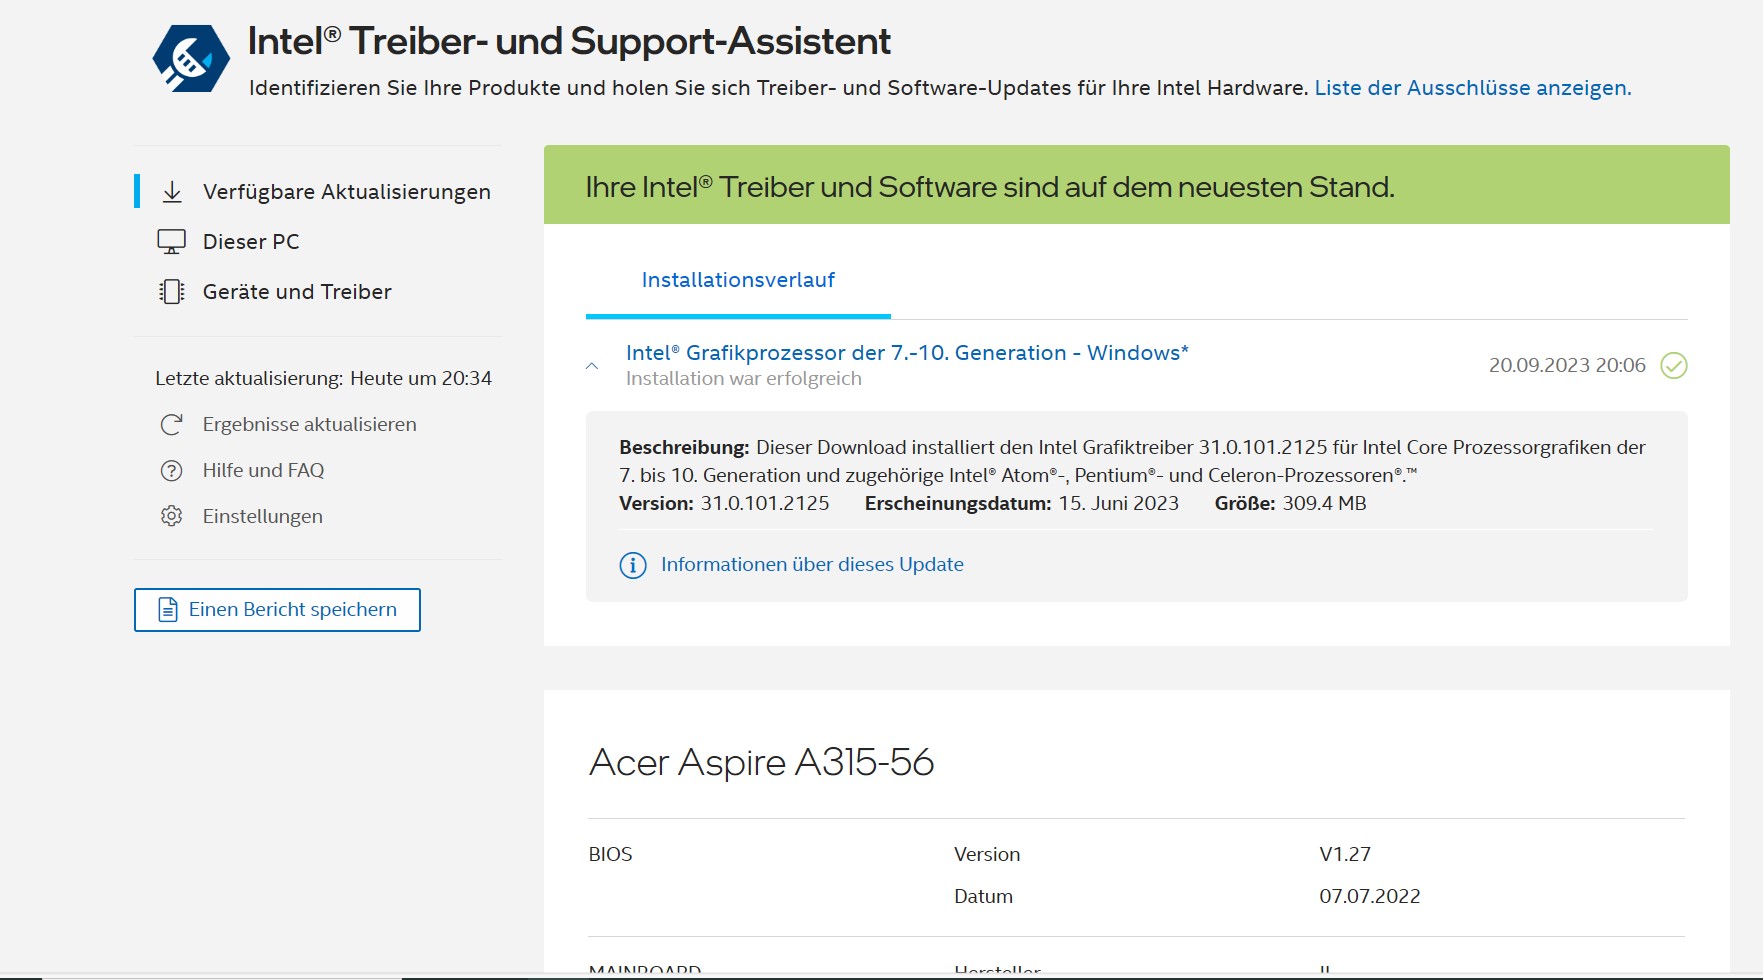Viewport: 1763px width, 980px height.
Task: Click the document icon in the save report button
Action: 169,610
